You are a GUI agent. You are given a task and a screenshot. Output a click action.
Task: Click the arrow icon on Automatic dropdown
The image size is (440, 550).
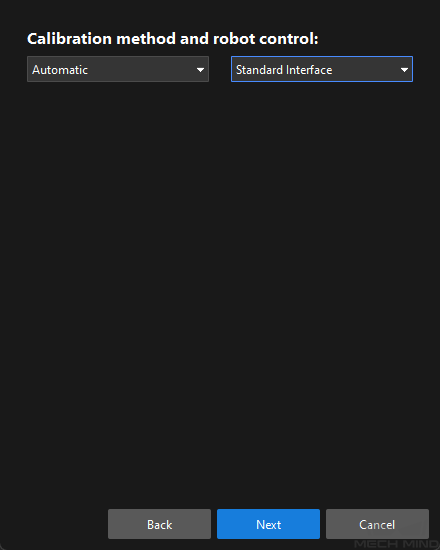click(x=200, y=70)
